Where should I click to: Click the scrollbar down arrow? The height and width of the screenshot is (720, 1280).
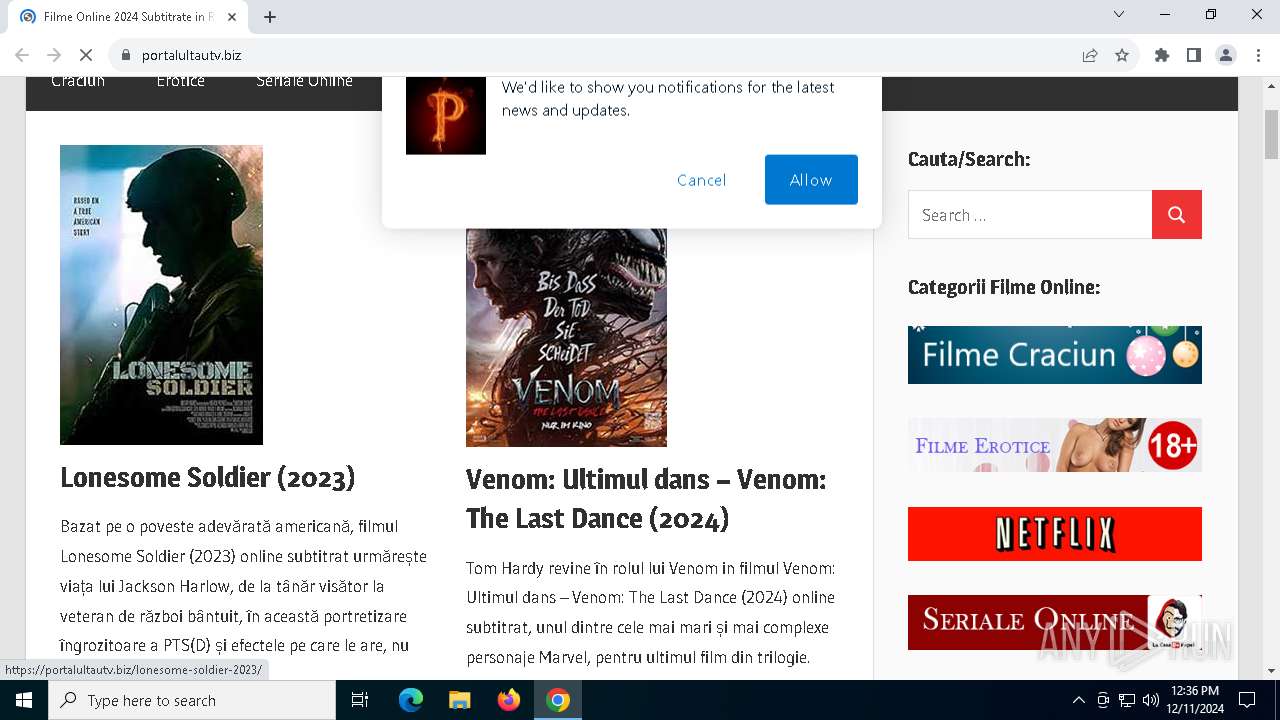pyautogui.click(x=1272, y=671)
